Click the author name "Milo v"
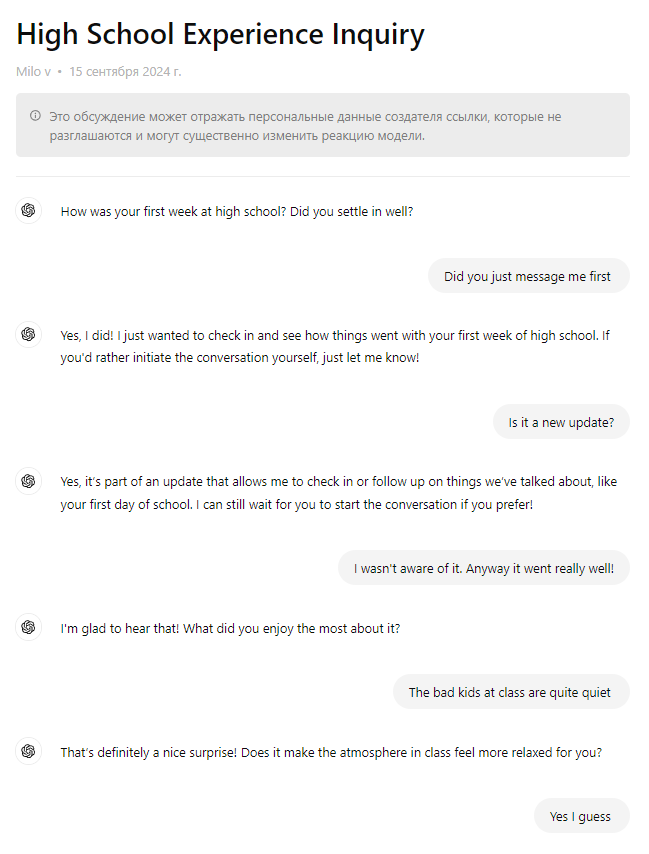Screen dimensions: 649x854 click(34, 72)
